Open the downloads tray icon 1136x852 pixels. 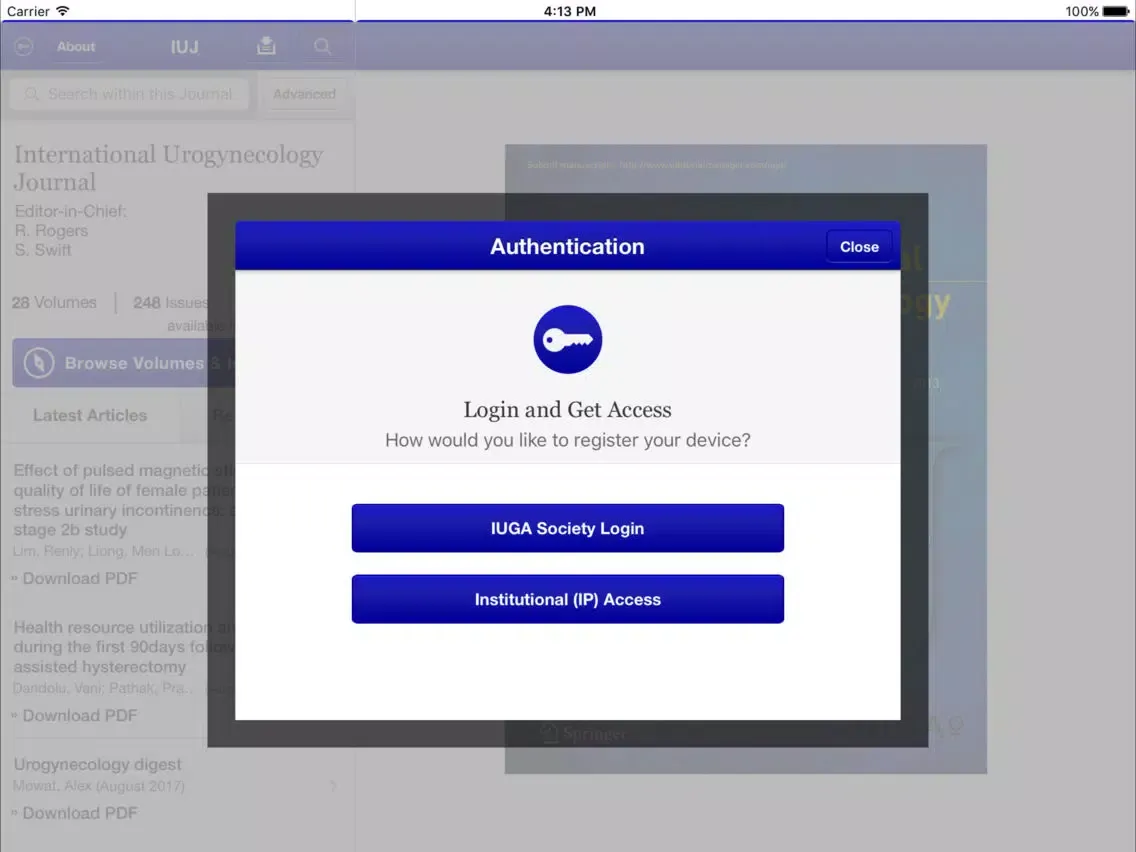click(x=266, y=46)
